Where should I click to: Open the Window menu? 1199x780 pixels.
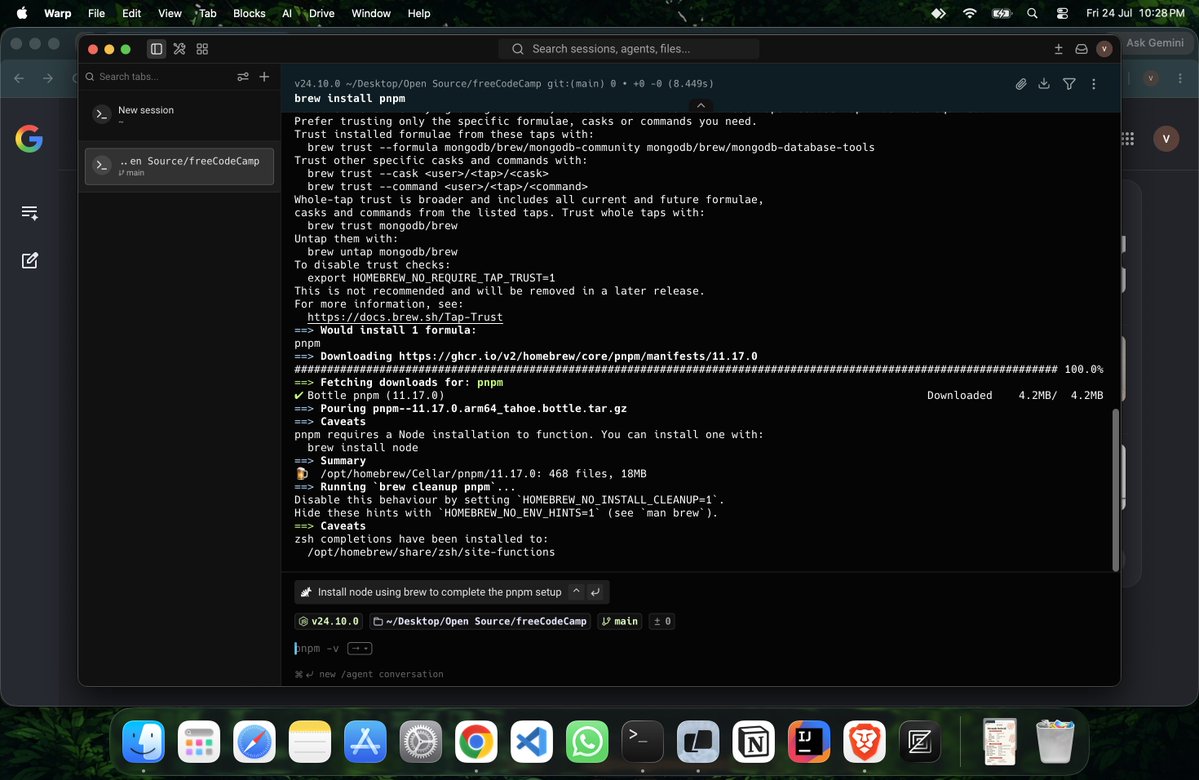point(371,13)
